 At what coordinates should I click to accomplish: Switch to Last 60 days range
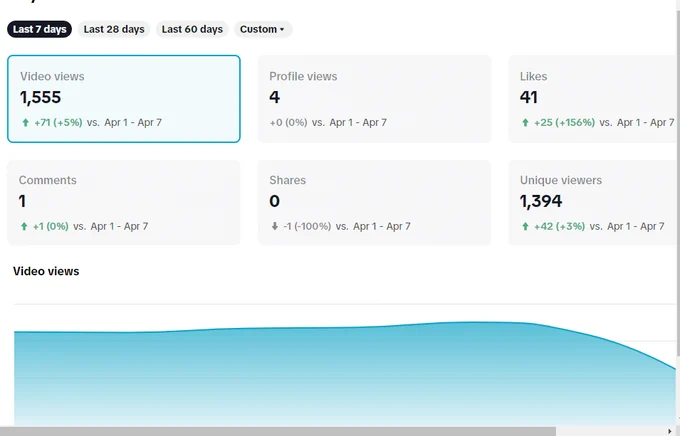point(192,29)
